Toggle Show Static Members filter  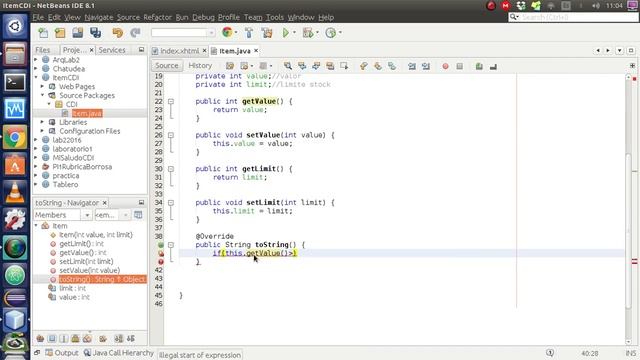pyautogui.click(x=64, y=338)
